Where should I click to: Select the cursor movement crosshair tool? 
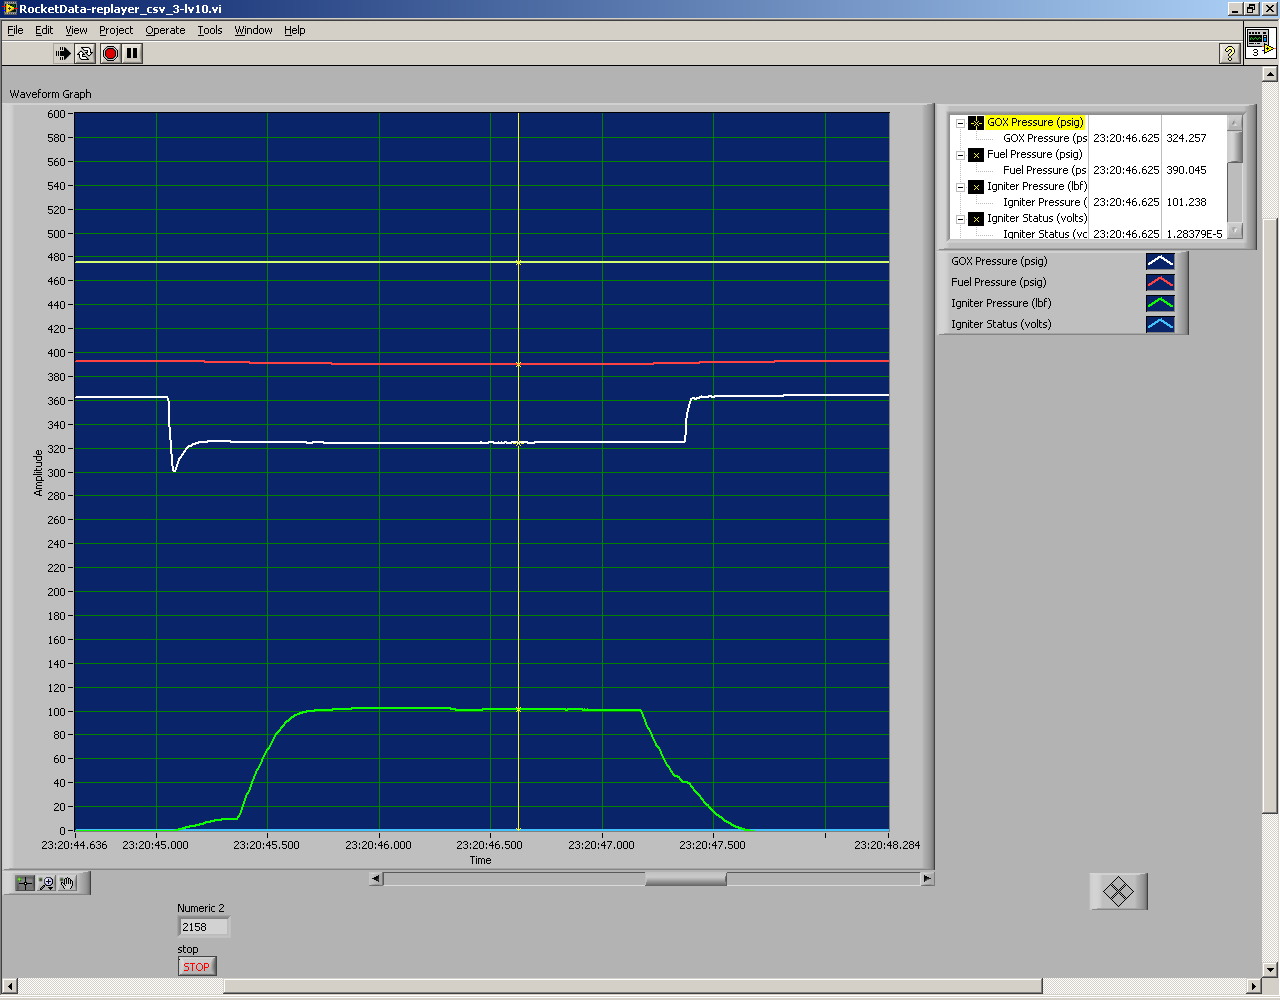click(24, 883)
